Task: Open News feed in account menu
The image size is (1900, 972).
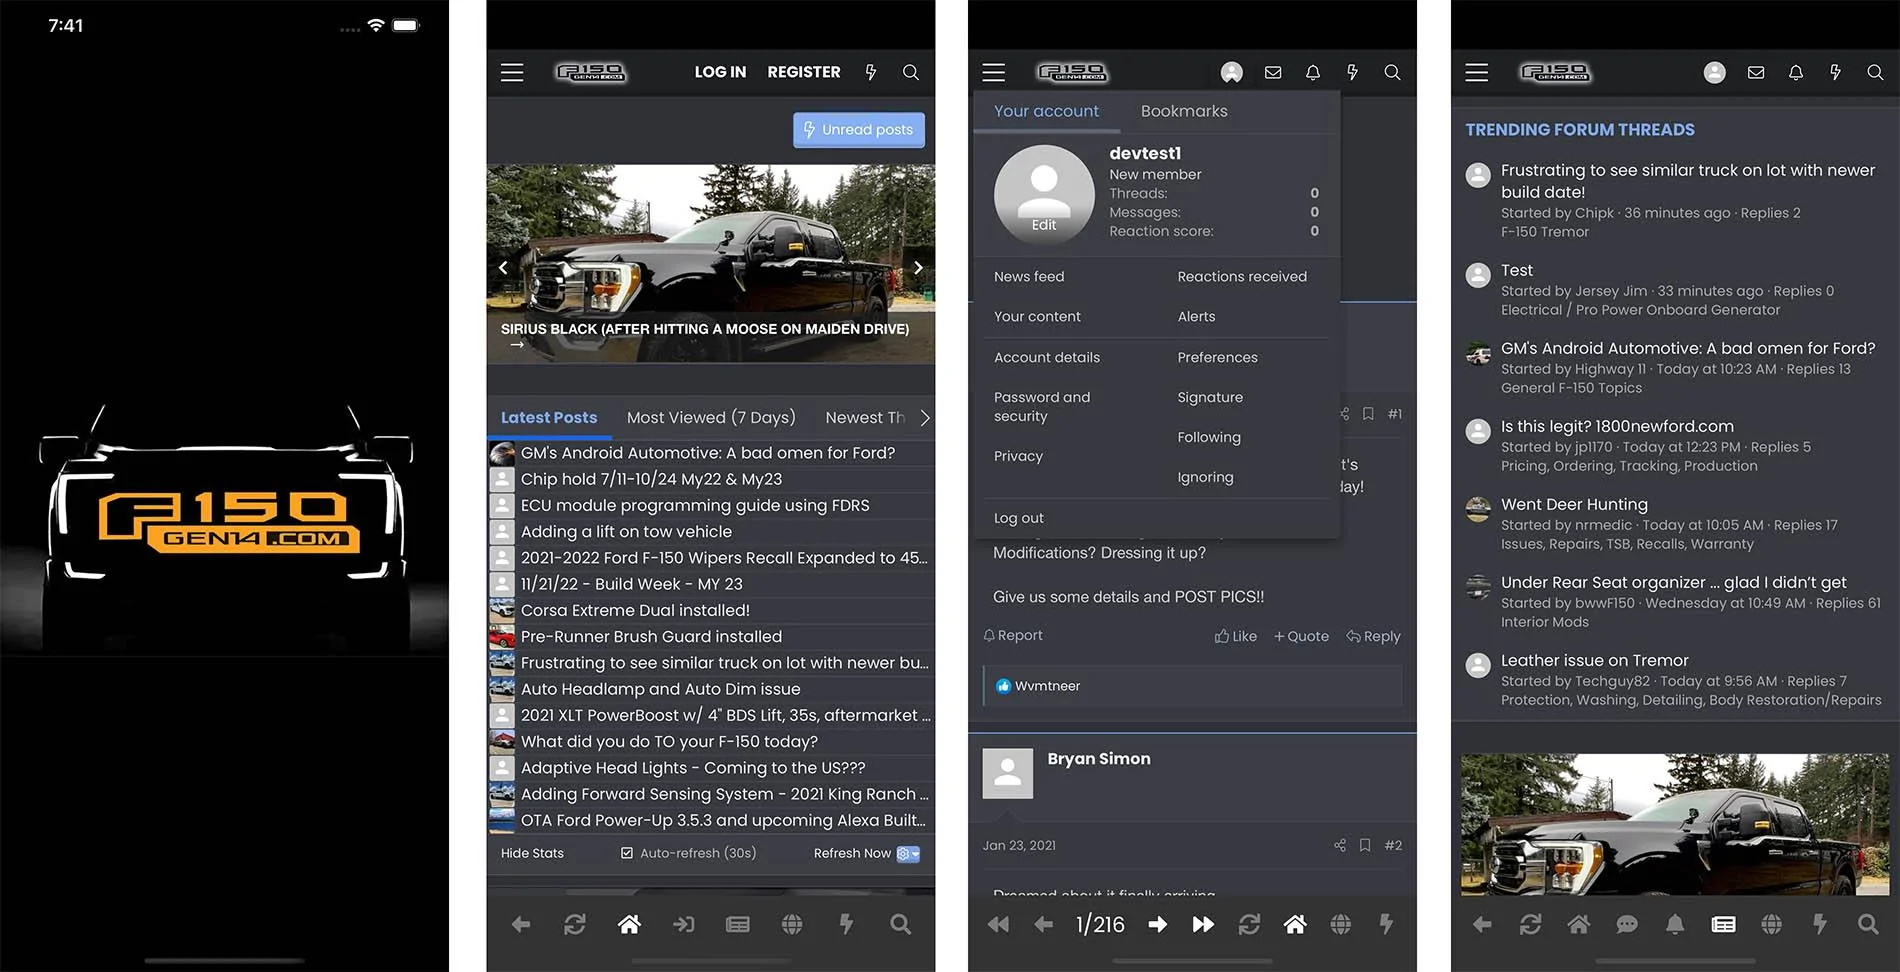Action: click(x=1029, y=277)
